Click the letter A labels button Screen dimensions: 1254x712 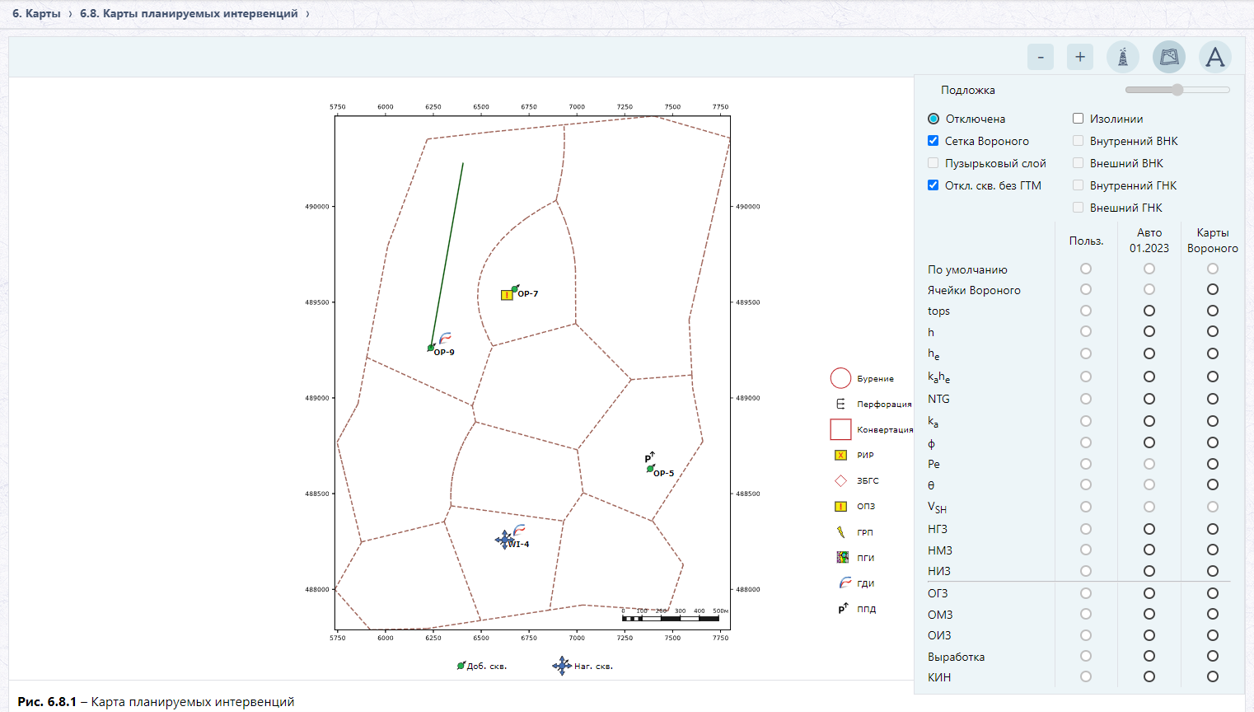(1215, 57)
